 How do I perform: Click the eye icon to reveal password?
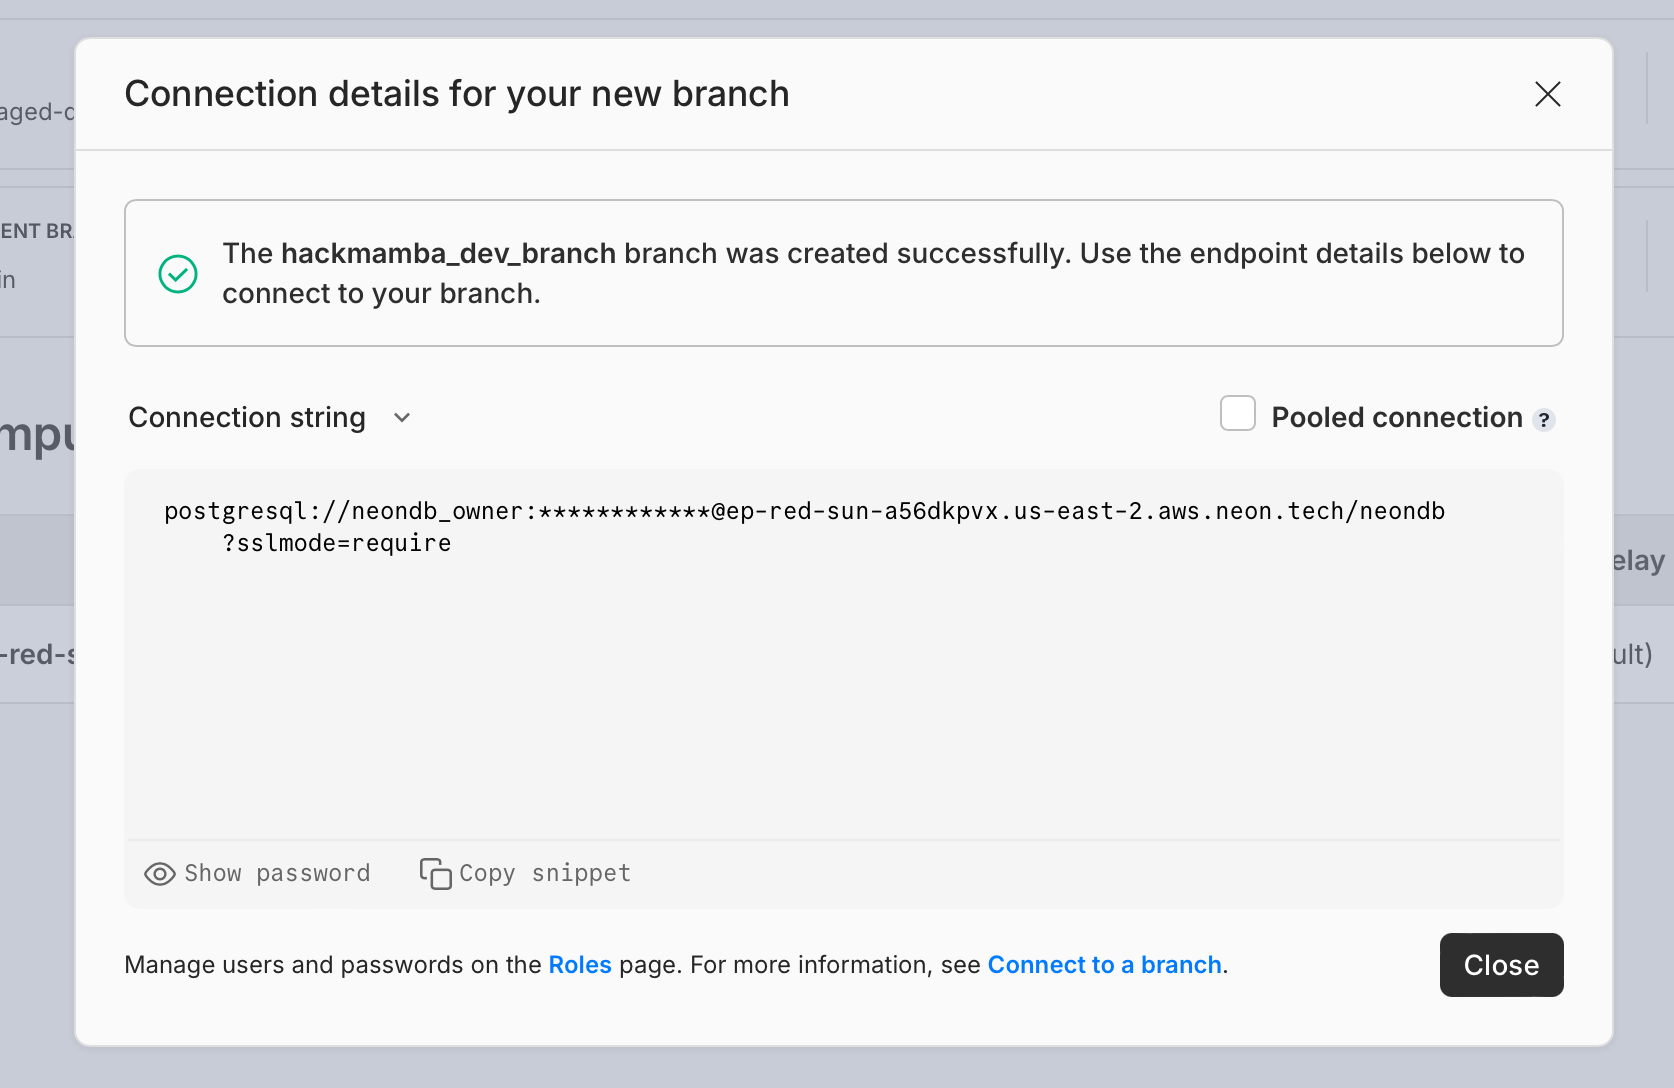[x=160, y=874]
